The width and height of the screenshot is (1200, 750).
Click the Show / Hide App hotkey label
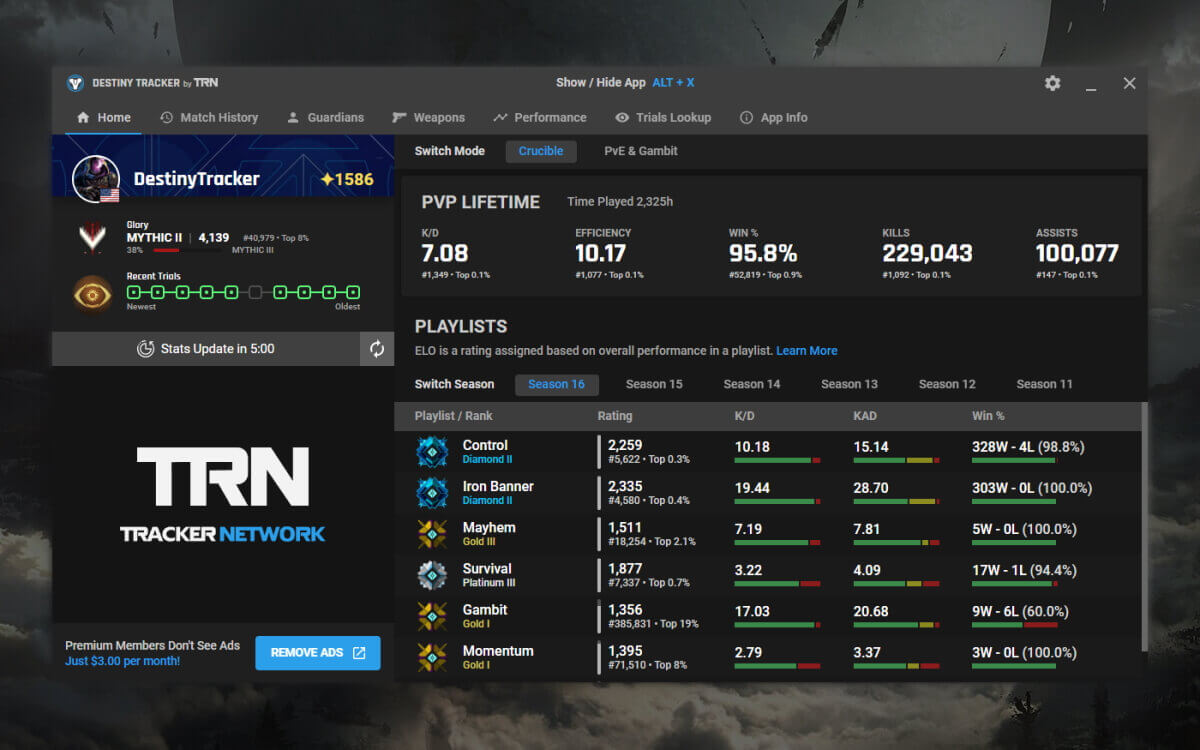625,83
